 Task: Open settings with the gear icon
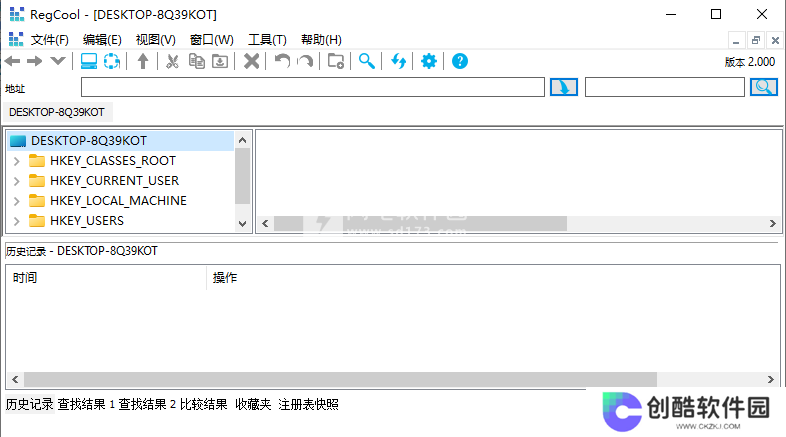tap(429, 61)
